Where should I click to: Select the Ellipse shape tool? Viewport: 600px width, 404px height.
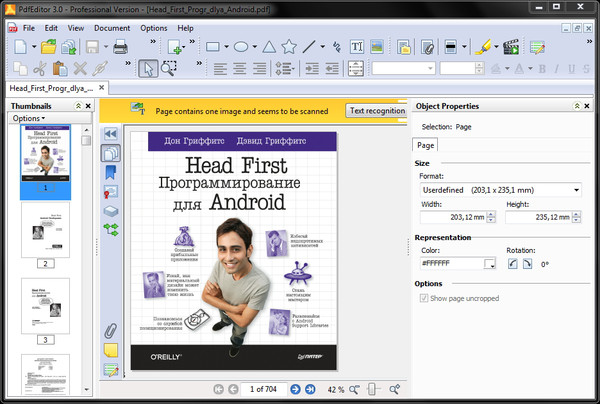(241, 47)
